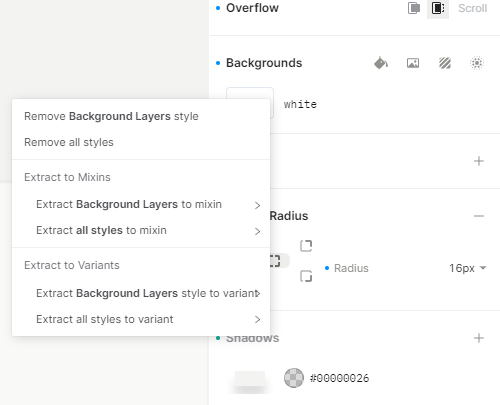Image resolution: width=500 pixels, height=405 pixels.
Task: Add a solid color fill background
Action: coord(381,63)
